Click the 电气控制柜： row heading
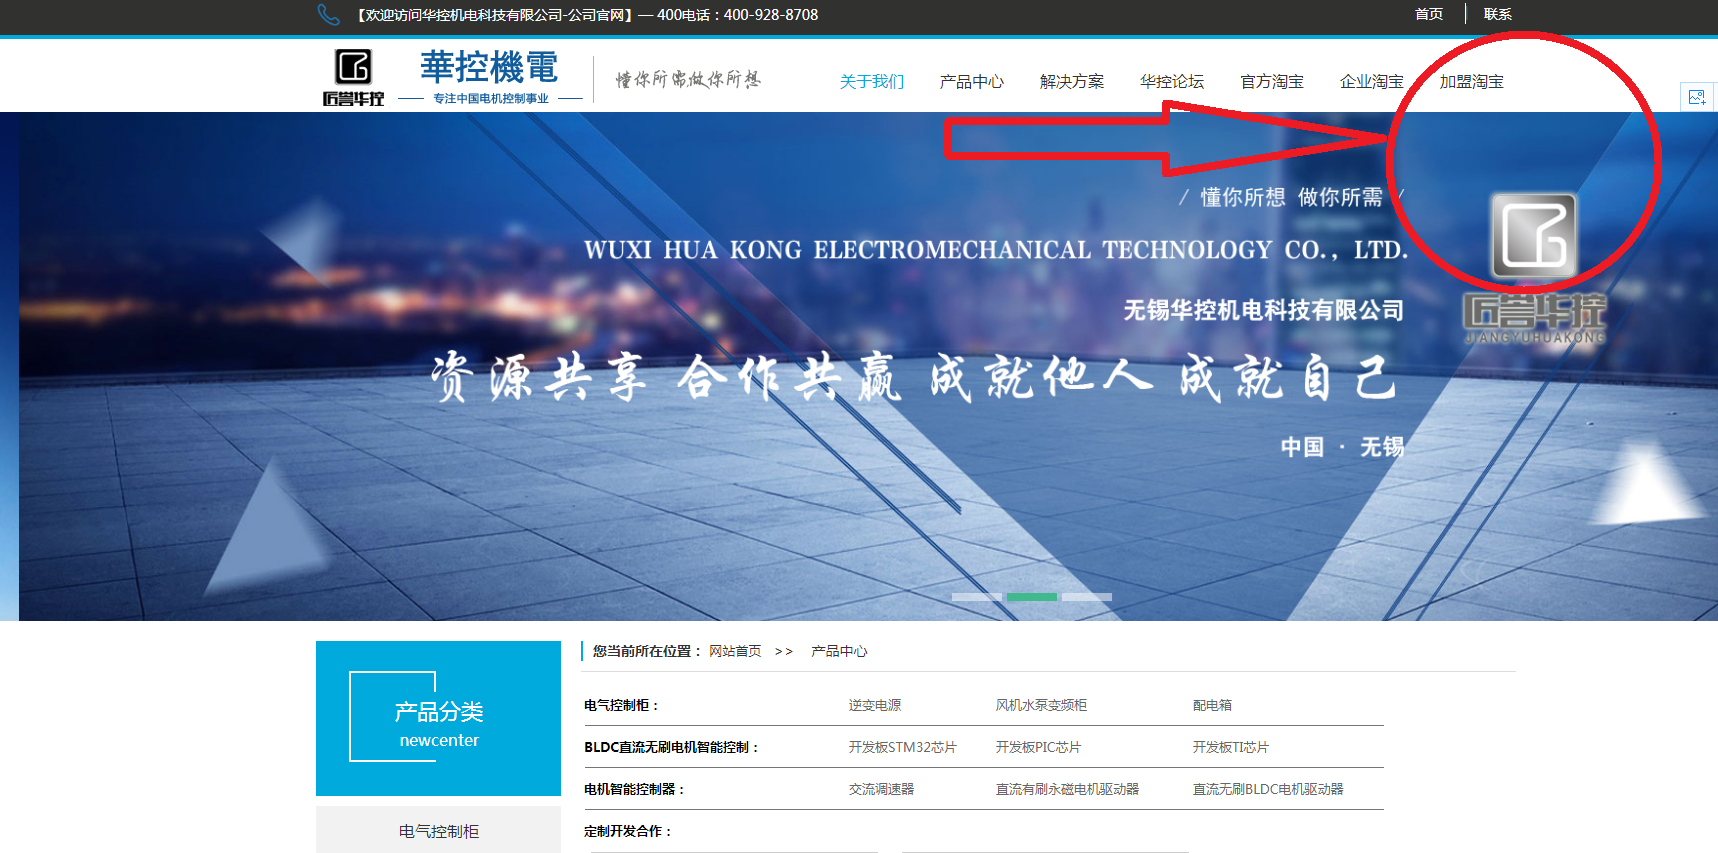Viewport: 1718px width, 853px height. (621, 705)
